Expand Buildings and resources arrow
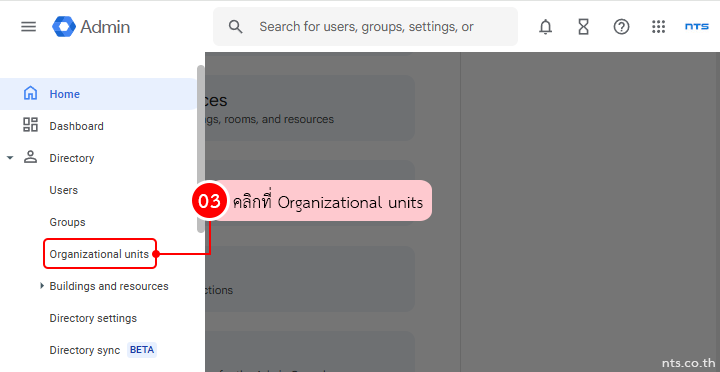The height and width of the screenshot is (372, 720). coord(42,286)
